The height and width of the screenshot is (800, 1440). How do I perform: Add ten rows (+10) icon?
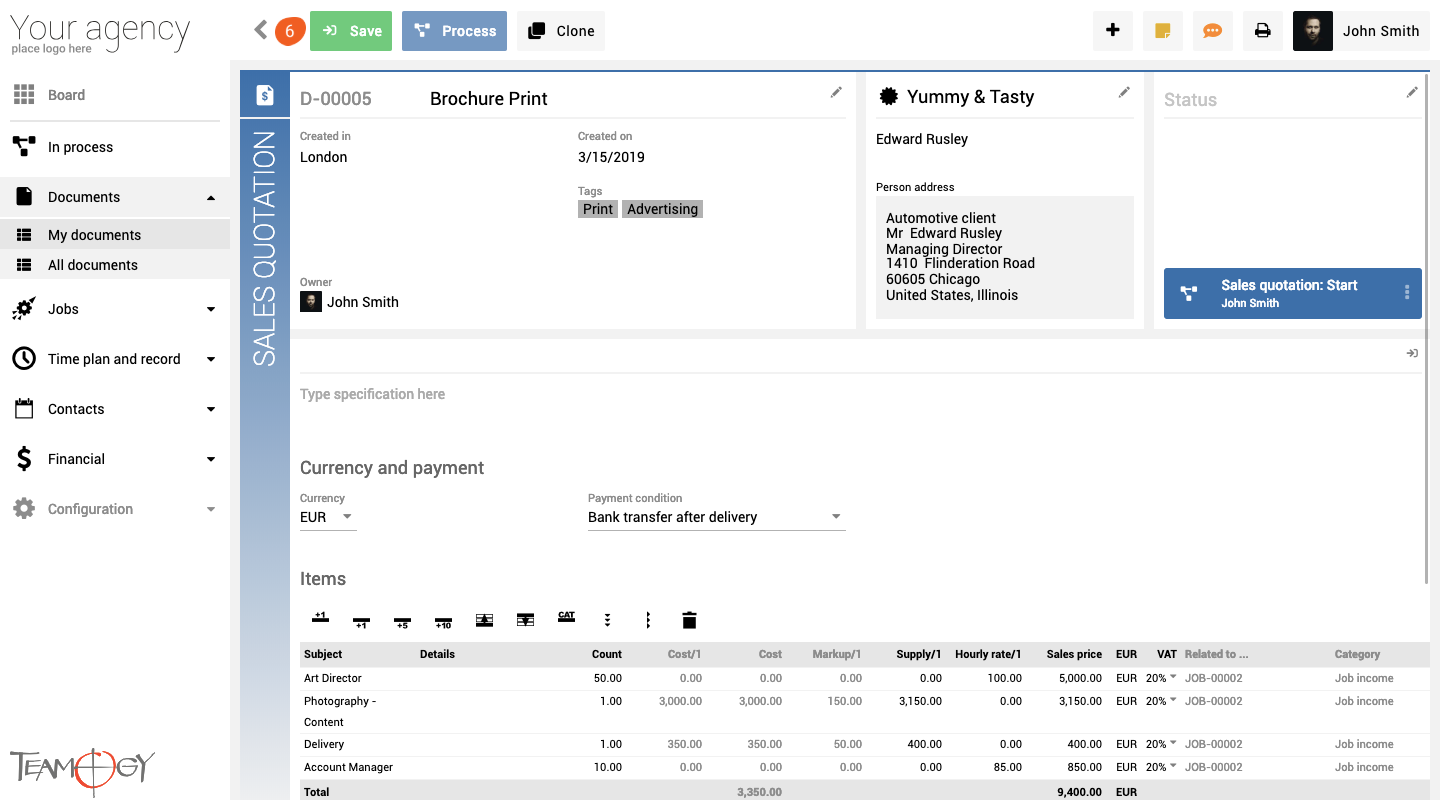point(443,621)
